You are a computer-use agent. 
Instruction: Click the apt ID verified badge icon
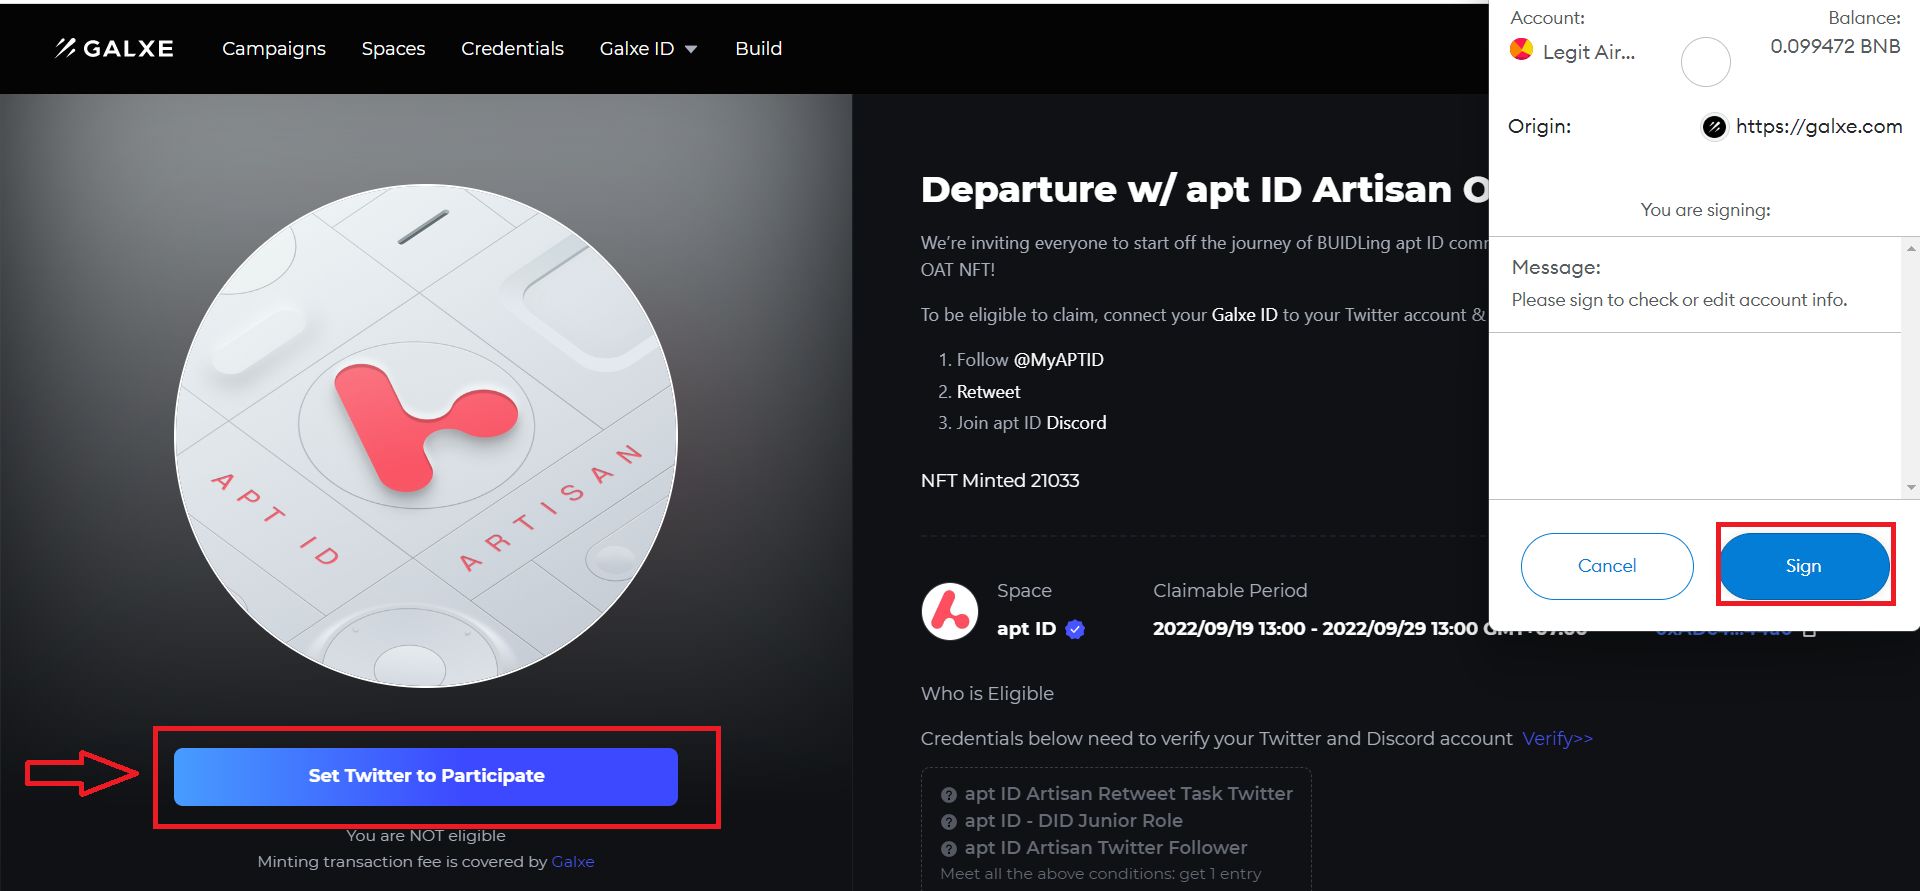tap(1075, 629)
